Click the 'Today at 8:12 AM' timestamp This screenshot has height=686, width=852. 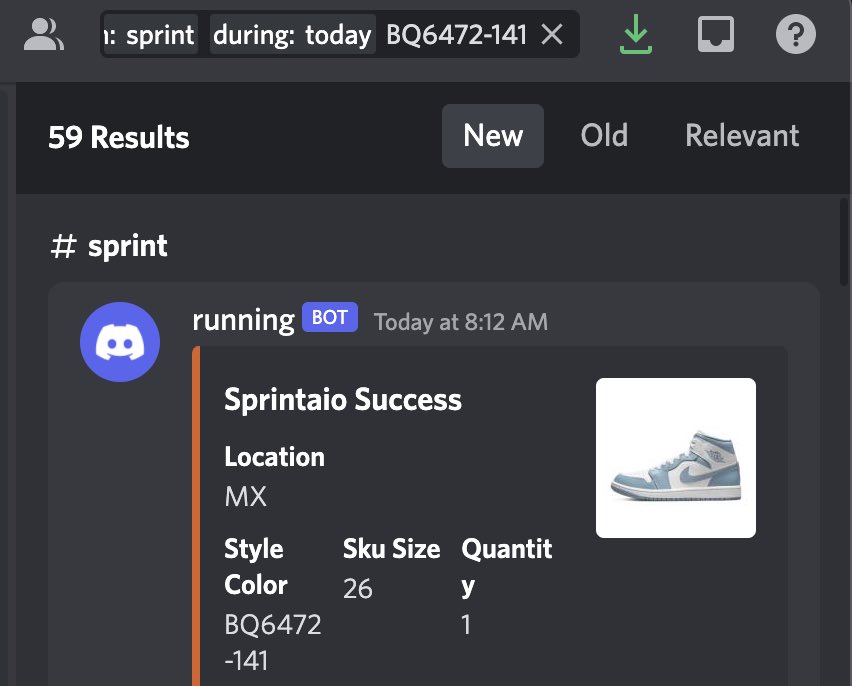[x=461, y=322]
